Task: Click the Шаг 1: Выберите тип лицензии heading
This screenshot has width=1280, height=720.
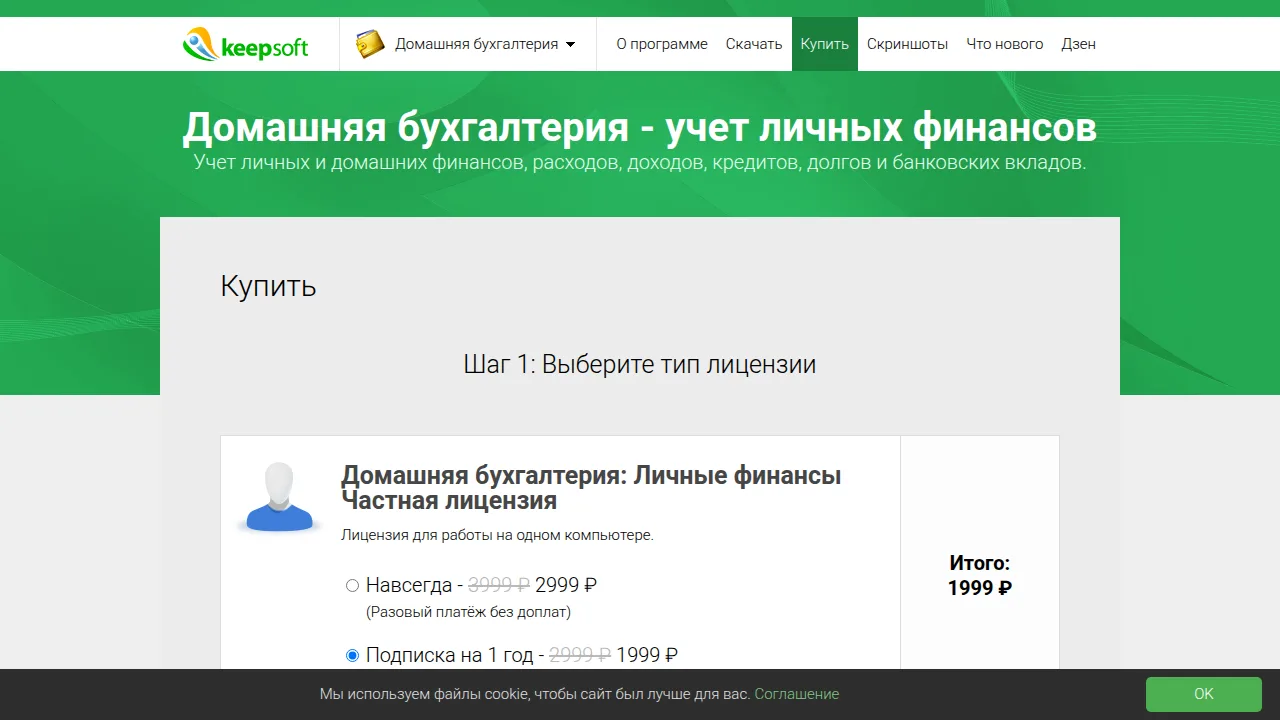Action: (x=640, y=364)
